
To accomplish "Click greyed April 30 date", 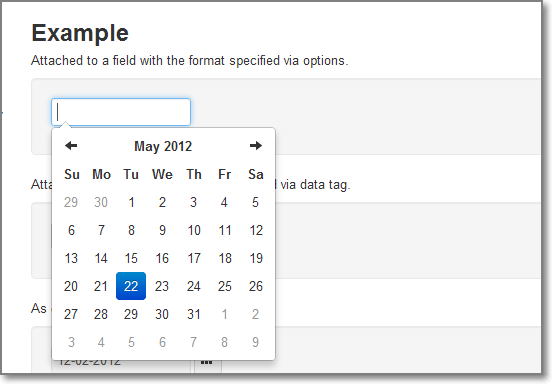I will [101, 202].
